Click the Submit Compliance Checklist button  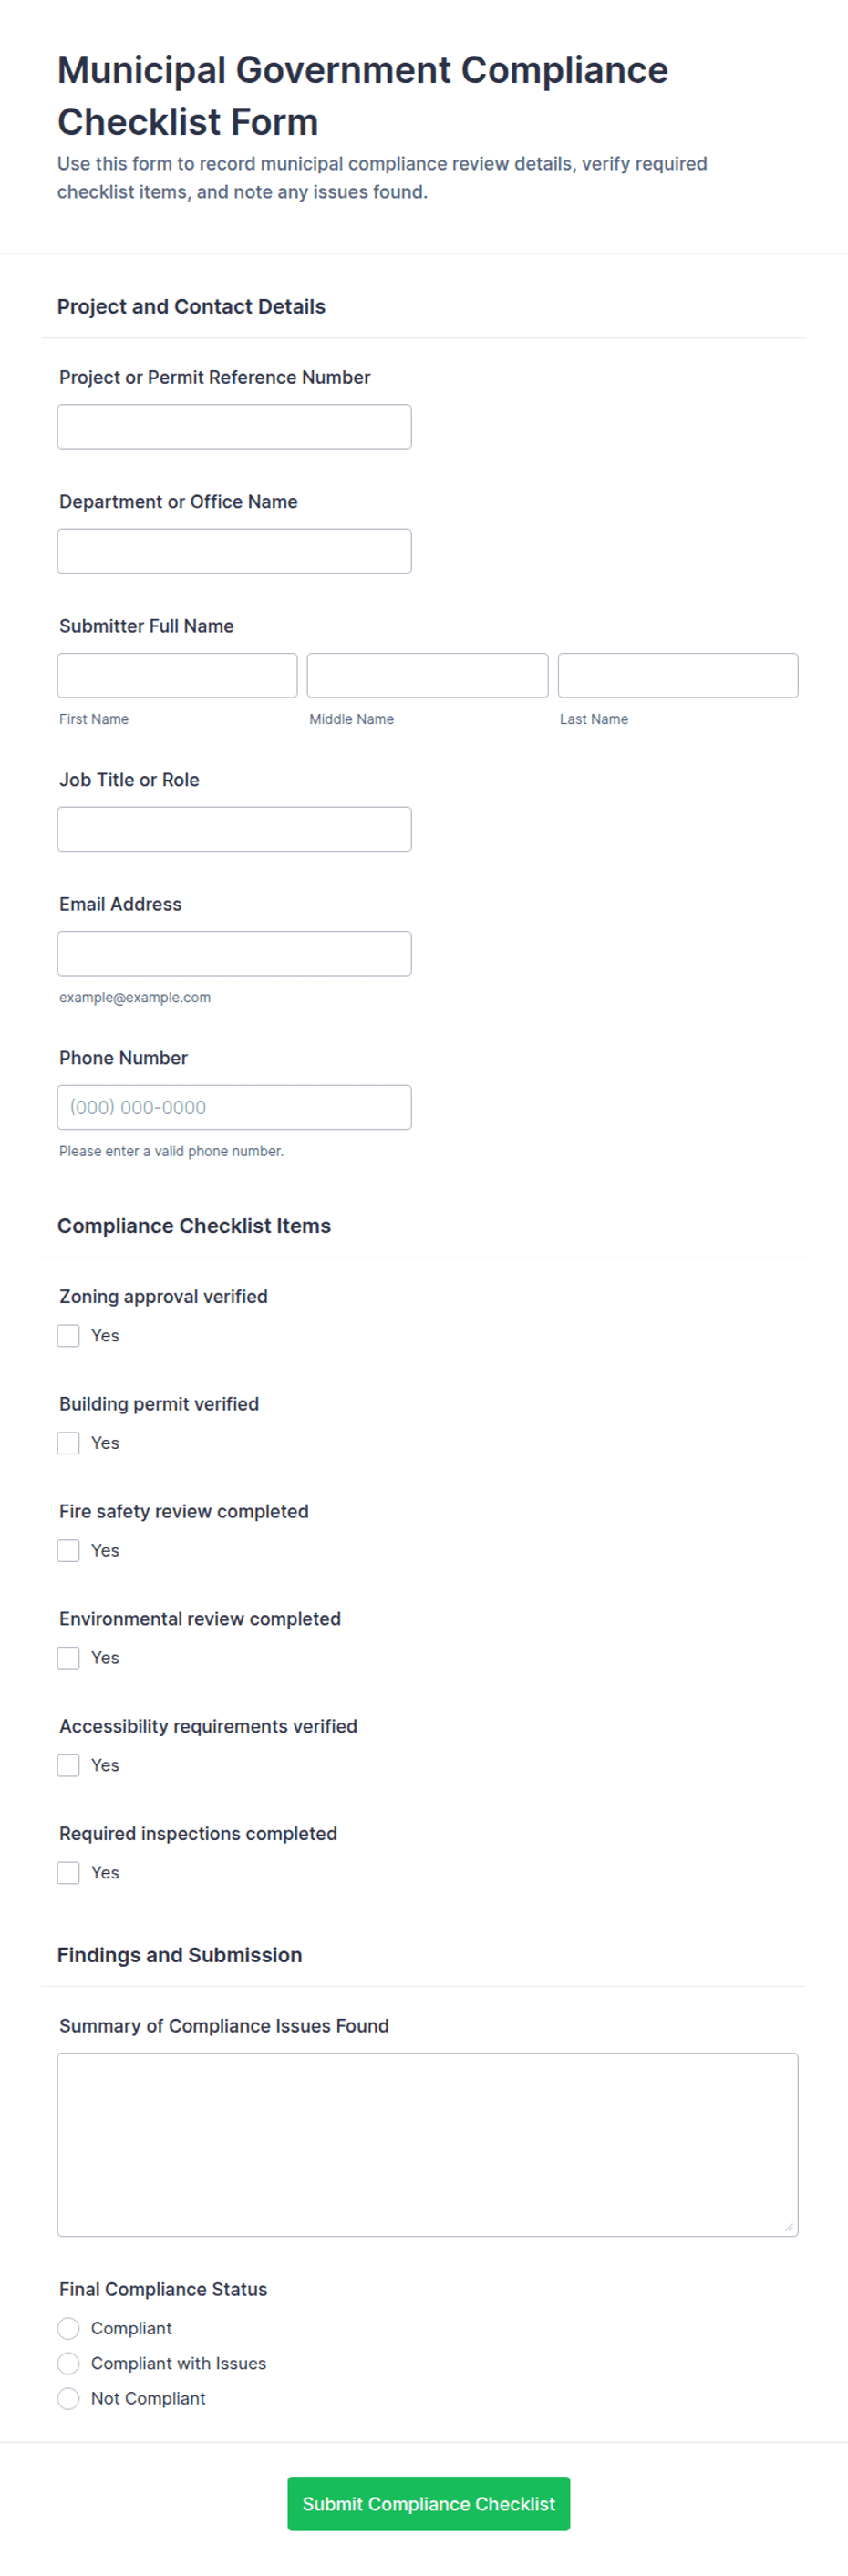428,2504
